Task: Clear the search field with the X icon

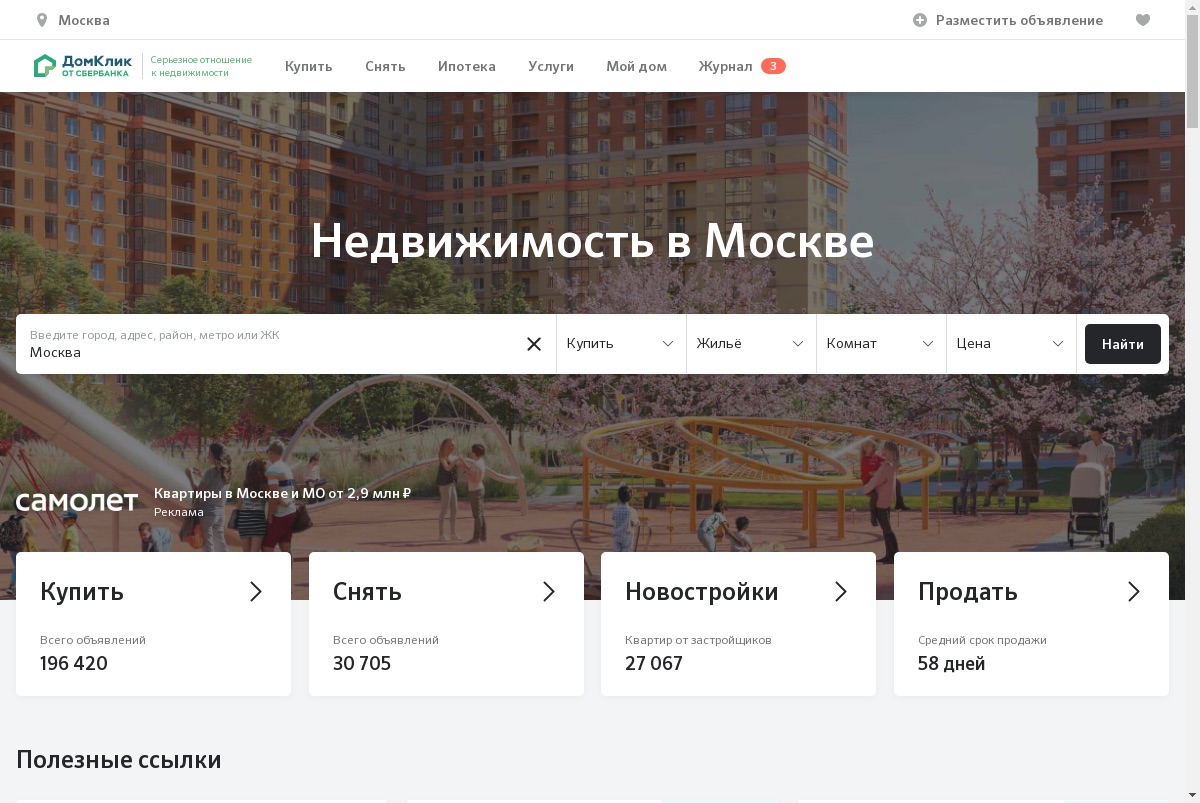Action: point(534,344)
